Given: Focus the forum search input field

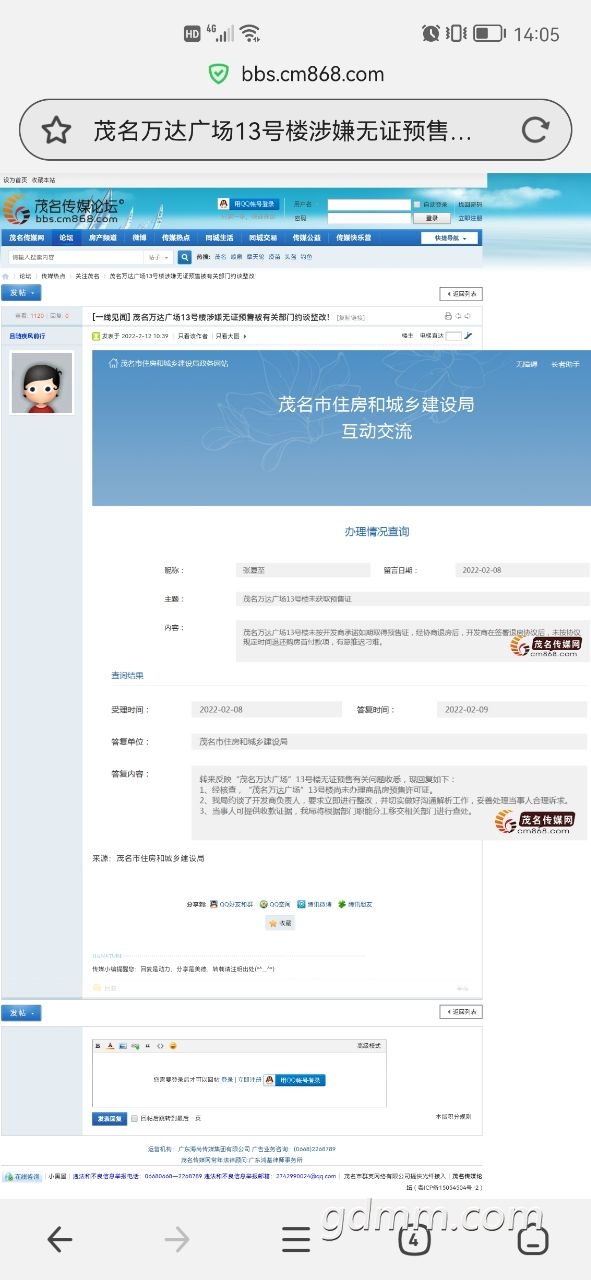Looking at the screenshot, I should point(76,257).
